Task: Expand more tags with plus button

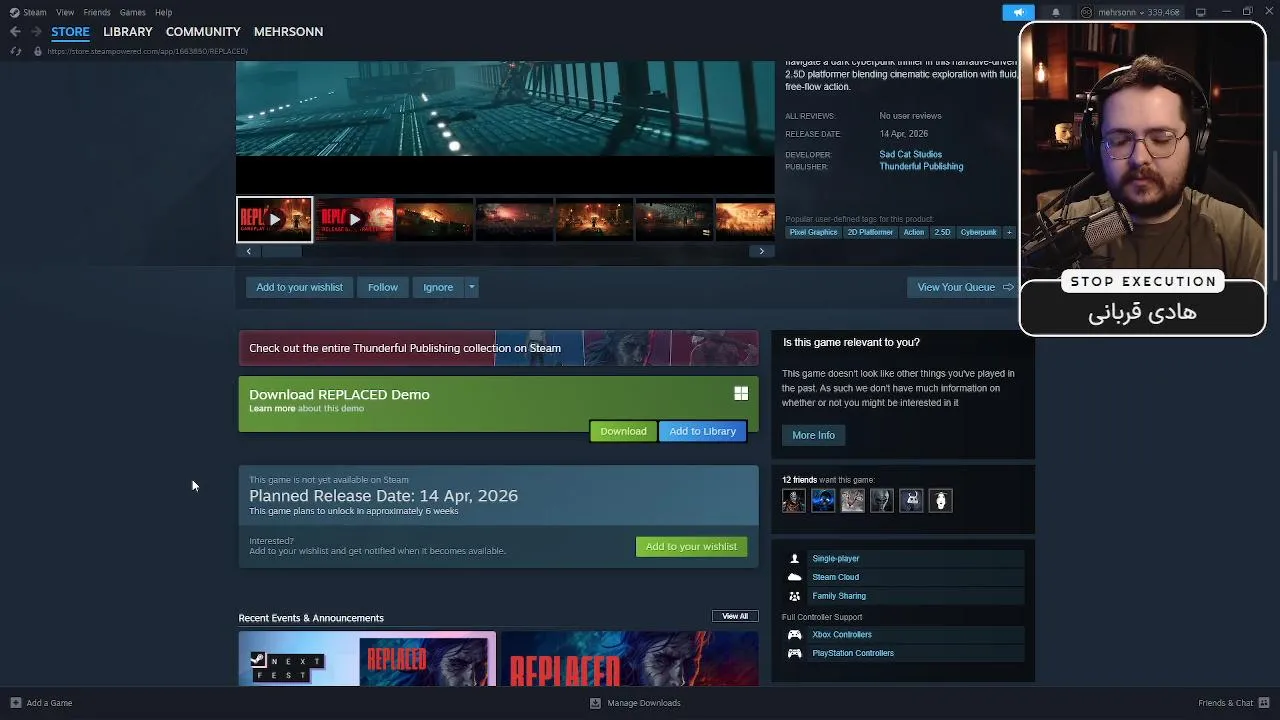Action: tap(1009, 232)
